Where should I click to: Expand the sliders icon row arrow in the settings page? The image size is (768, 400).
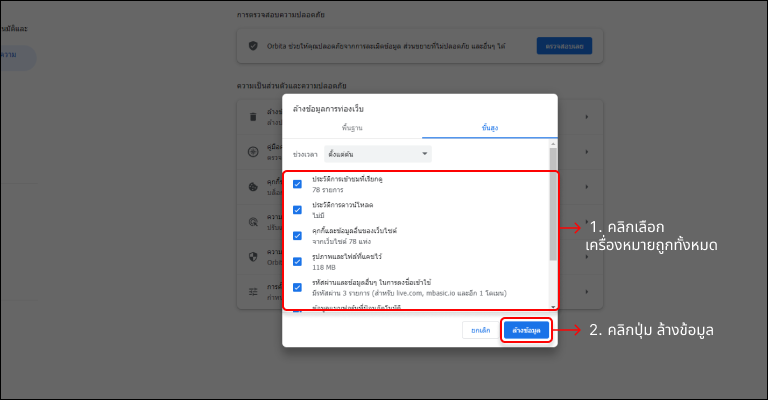point(586,292)
